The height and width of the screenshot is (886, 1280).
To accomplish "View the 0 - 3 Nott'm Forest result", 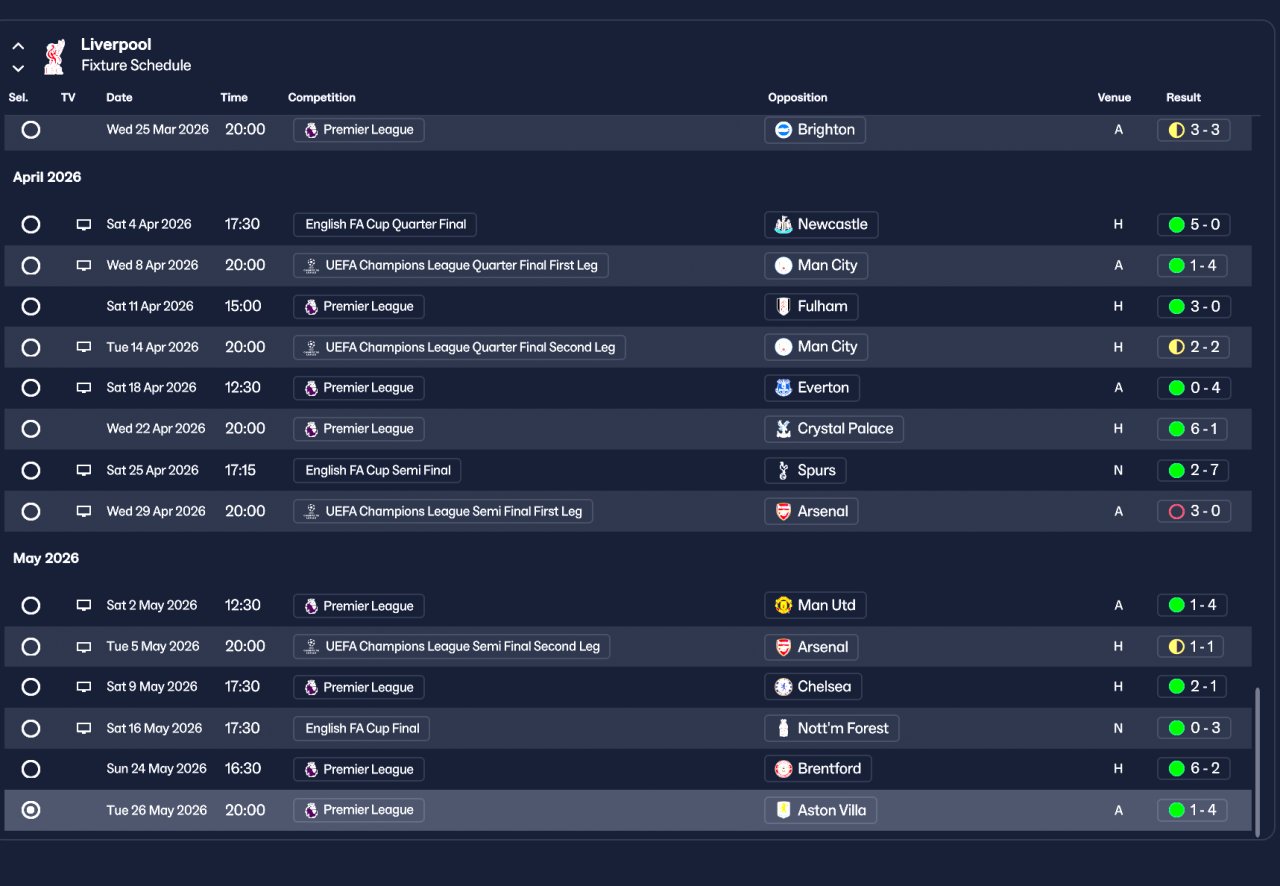I will [x=1194, y=729].
